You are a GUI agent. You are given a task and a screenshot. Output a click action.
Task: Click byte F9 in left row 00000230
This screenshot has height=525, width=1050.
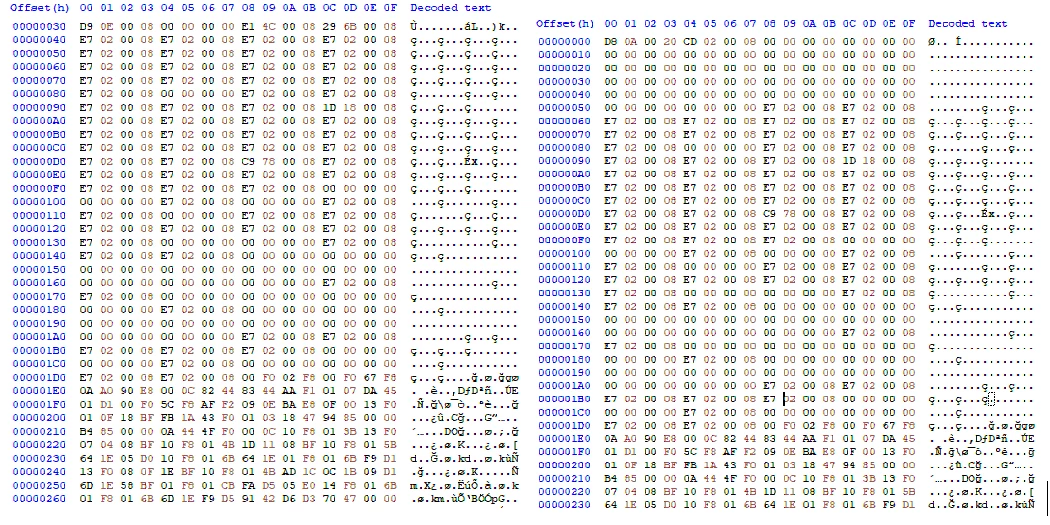click(369, 458)
